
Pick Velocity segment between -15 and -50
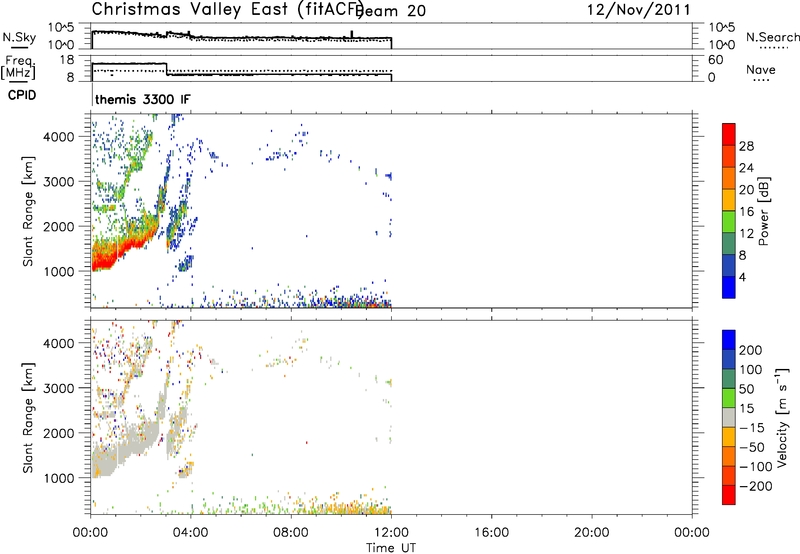[729, 437]
